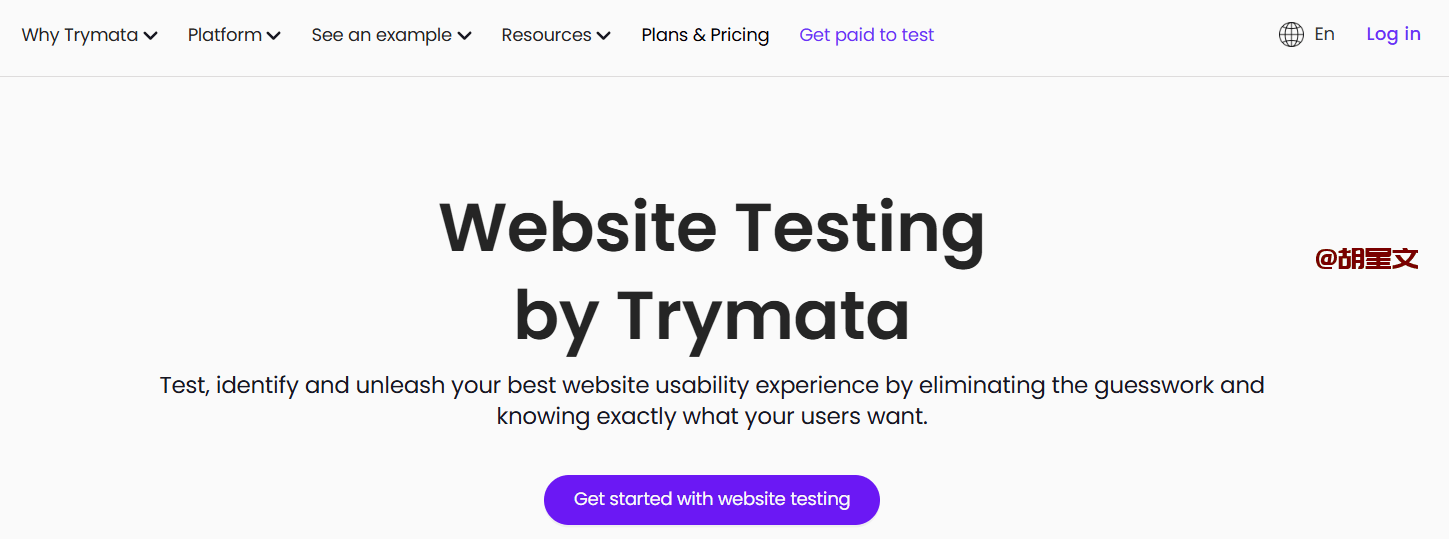
Task: Click the Log in link
Action: [x=1393, y=34]
